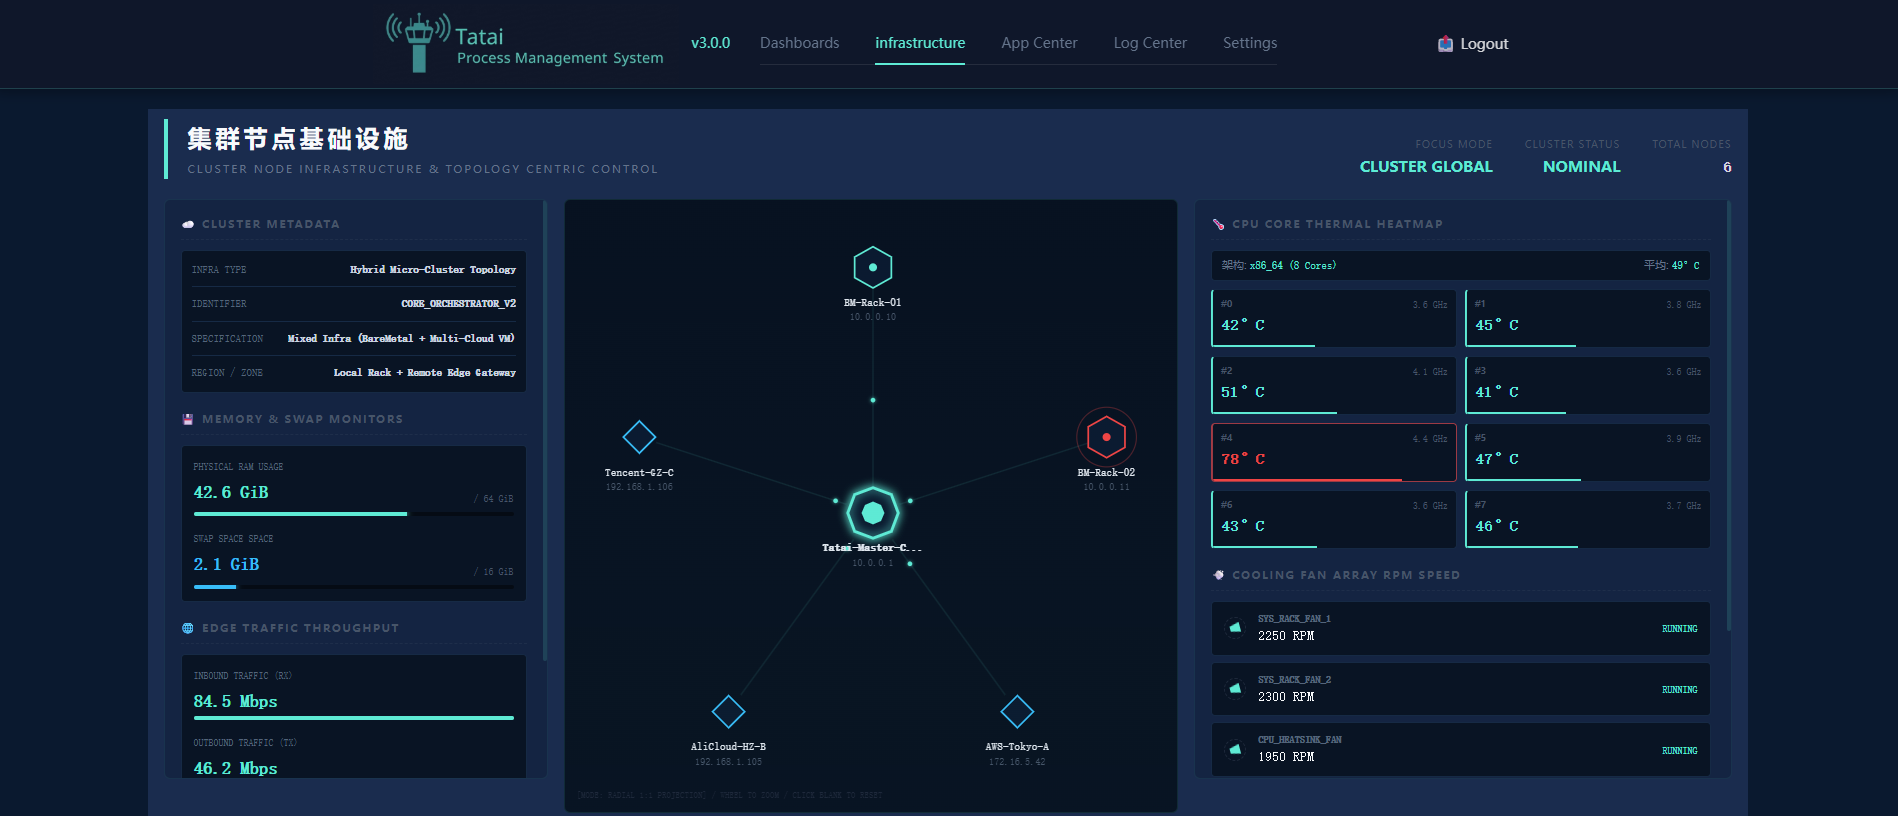Select CPU core #7 tile at 46°C

click(x=1587, y=519)
